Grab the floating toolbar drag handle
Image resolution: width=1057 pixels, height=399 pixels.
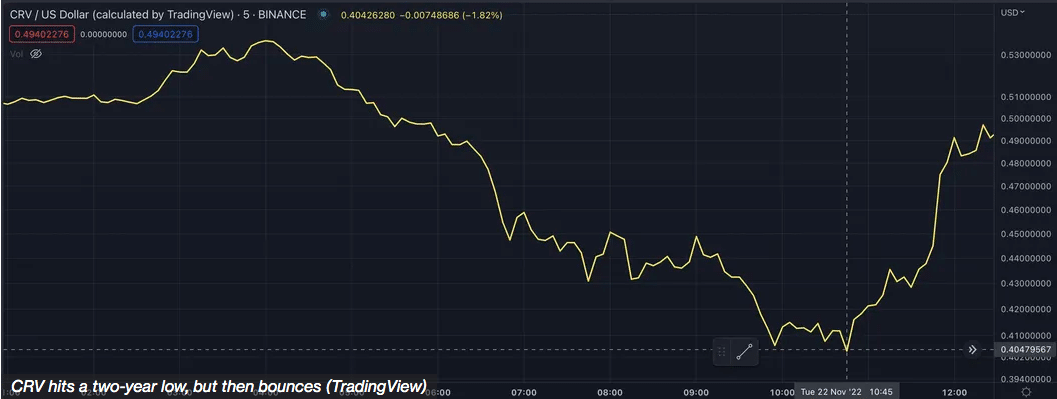[722, 351]
